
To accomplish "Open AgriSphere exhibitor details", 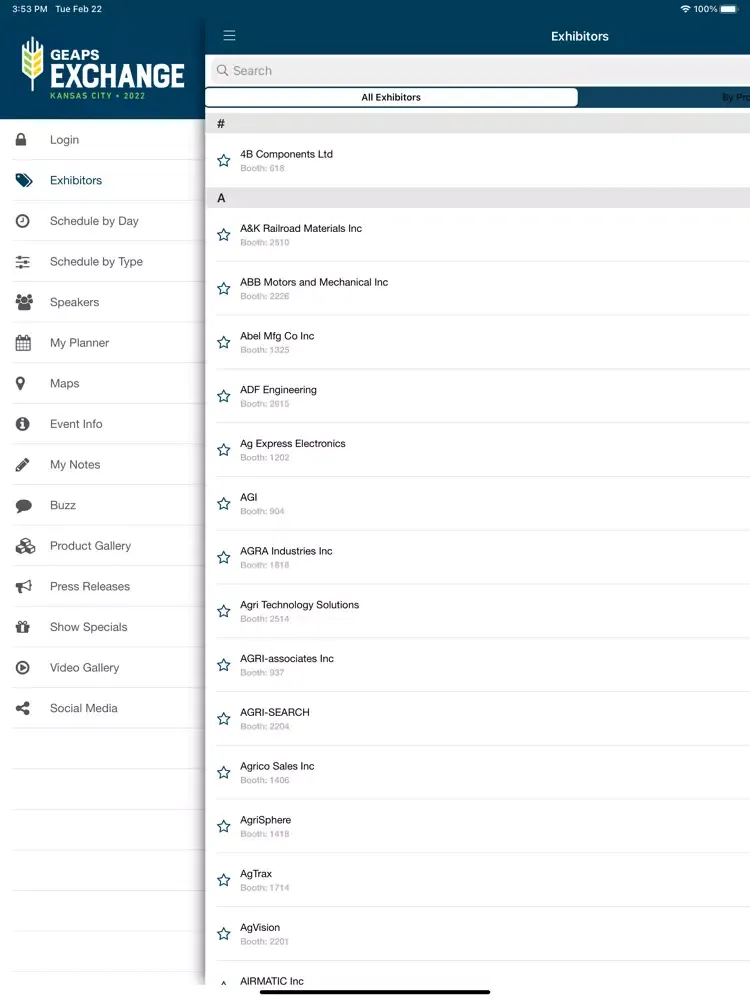I will pyautogui.click(x=478, y=827).
